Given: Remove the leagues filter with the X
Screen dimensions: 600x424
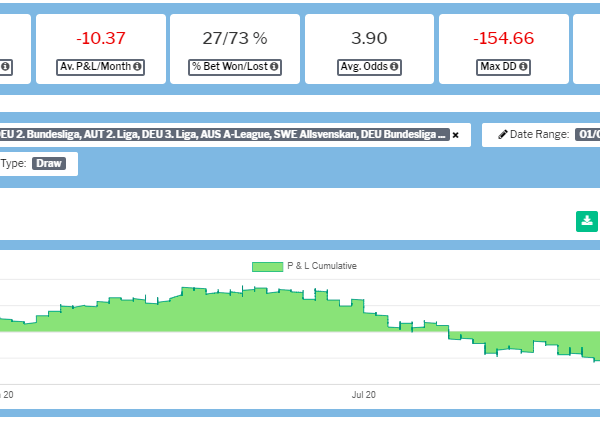Looking at the screenshot, I should 455,135.
